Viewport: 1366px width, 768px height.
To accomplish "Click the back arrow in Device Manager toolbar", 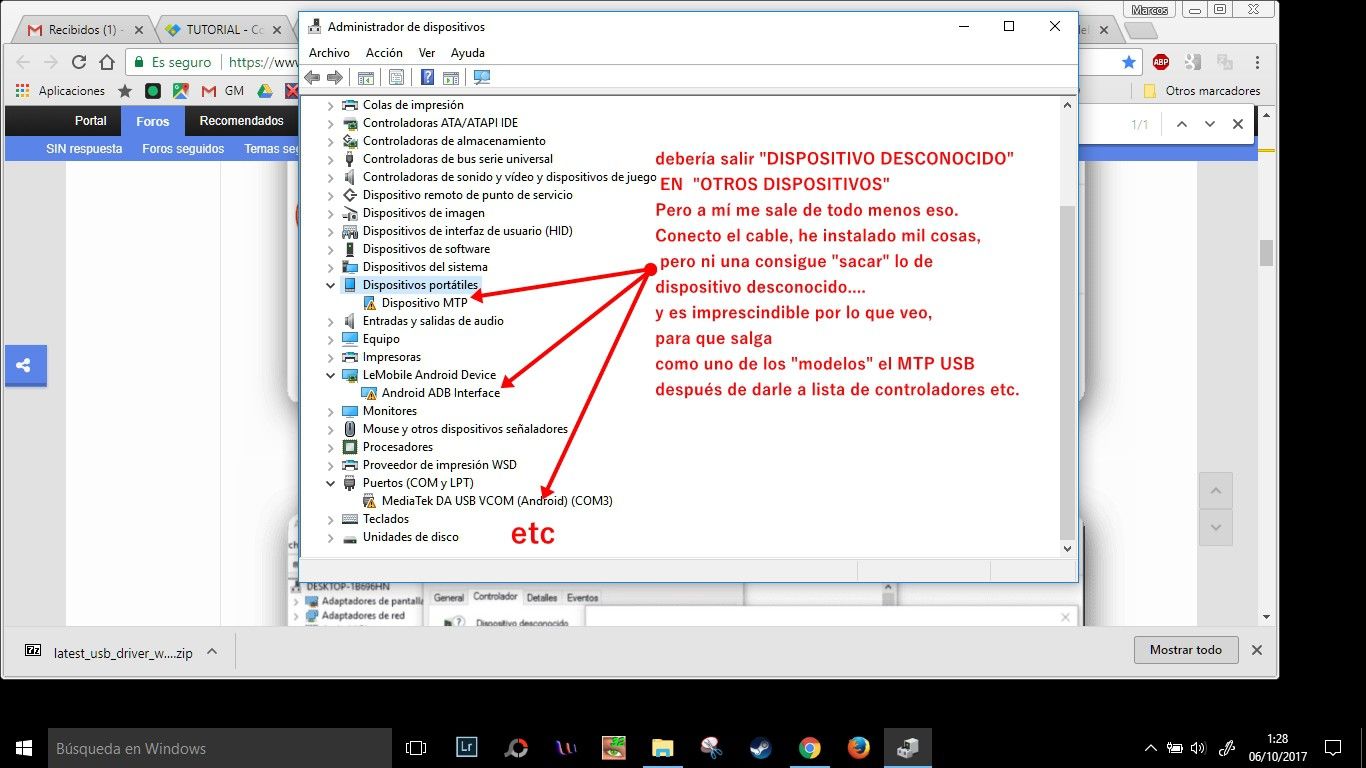I will coord(312,78).
